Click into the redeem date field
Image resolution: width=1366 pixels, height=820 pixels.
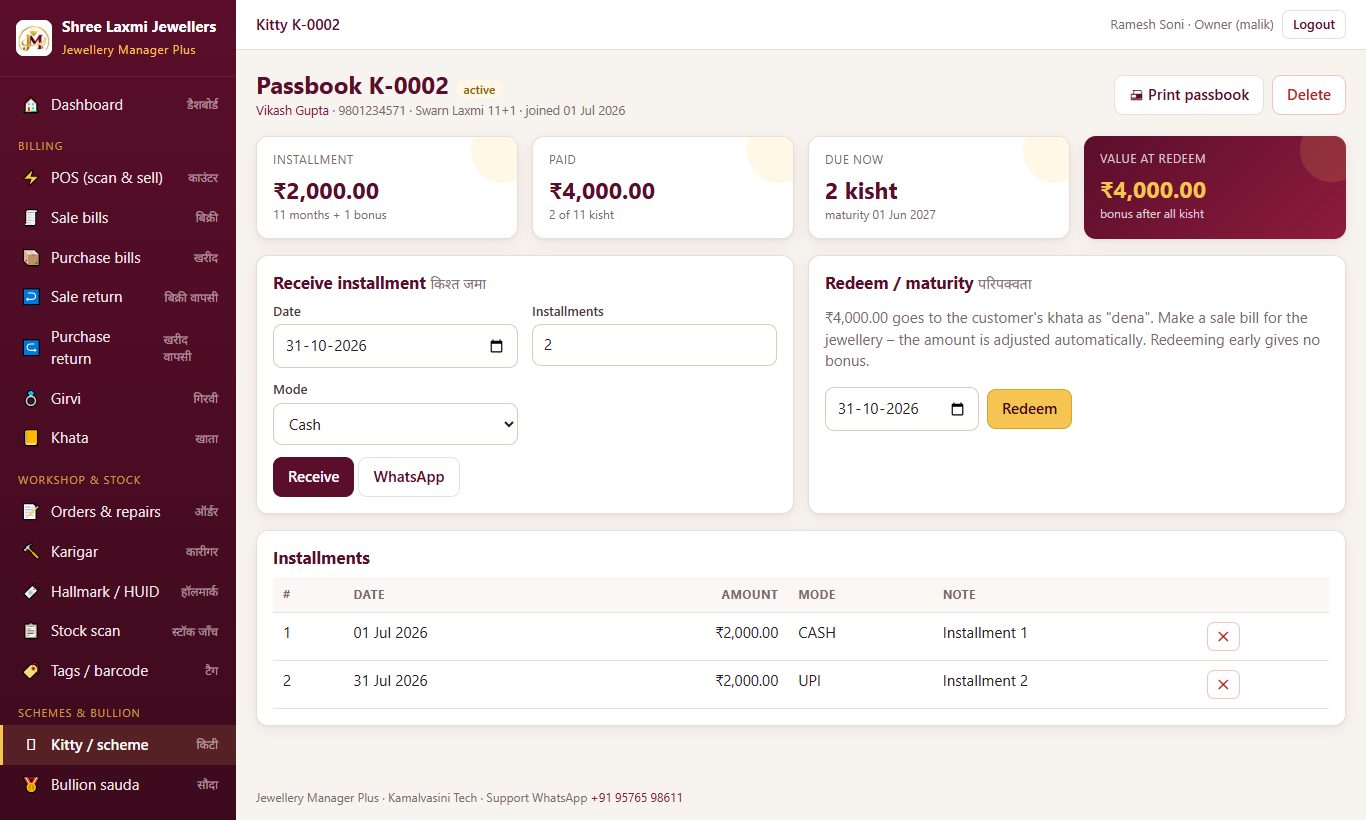tap(901, 409)
